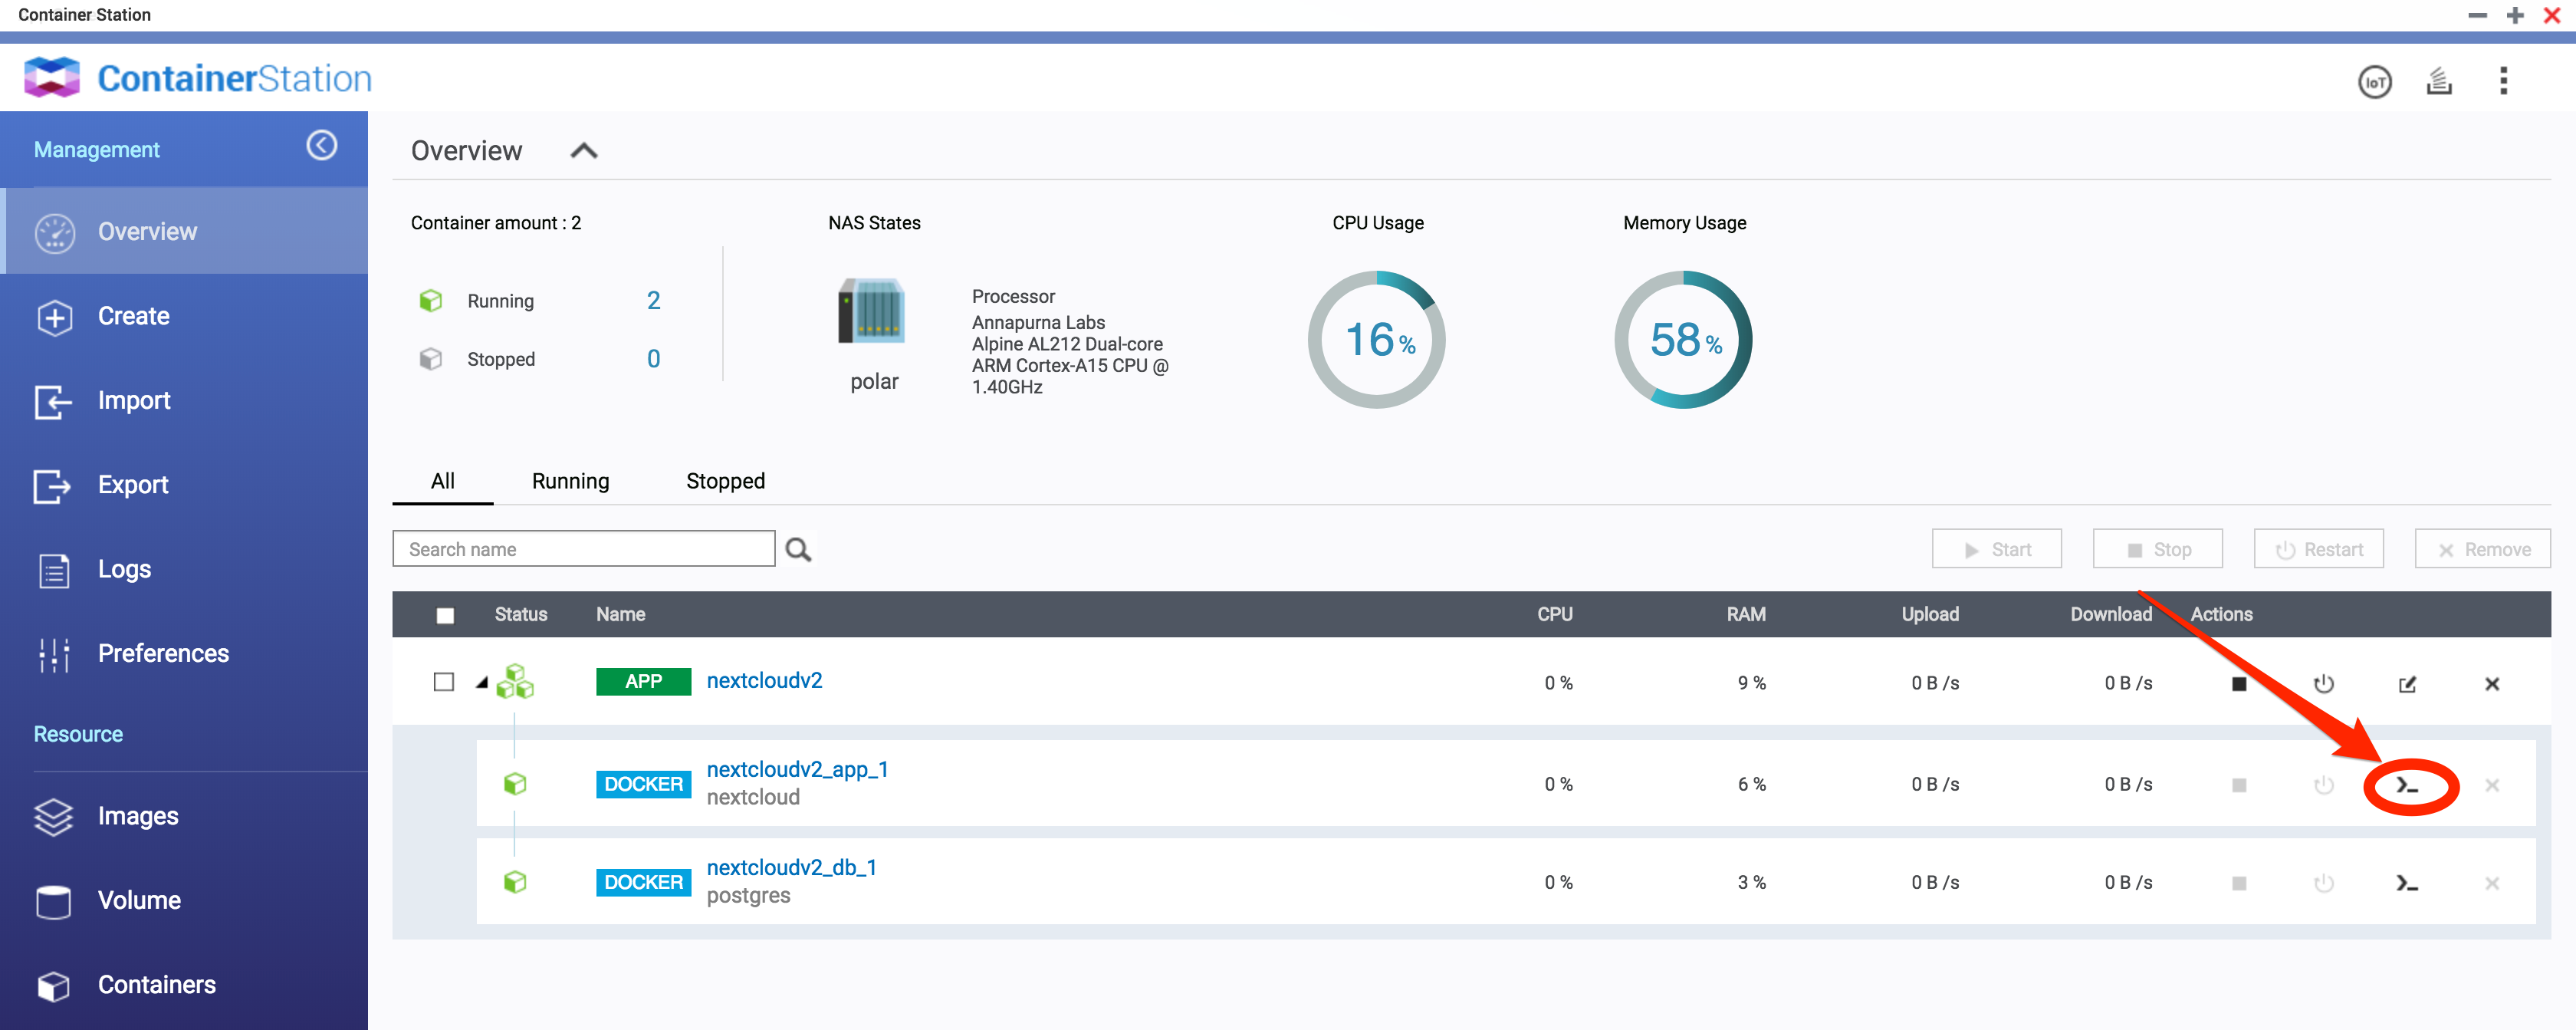
Task: Open Images in the Resource sidebar
Action: (x=138, y=816)
